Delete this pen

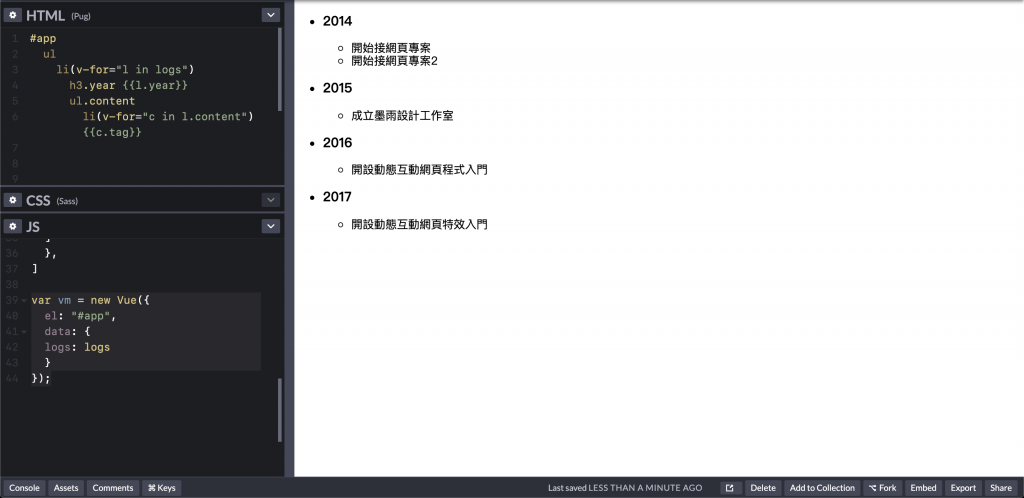pyautogui.click(x=763, y=488)
